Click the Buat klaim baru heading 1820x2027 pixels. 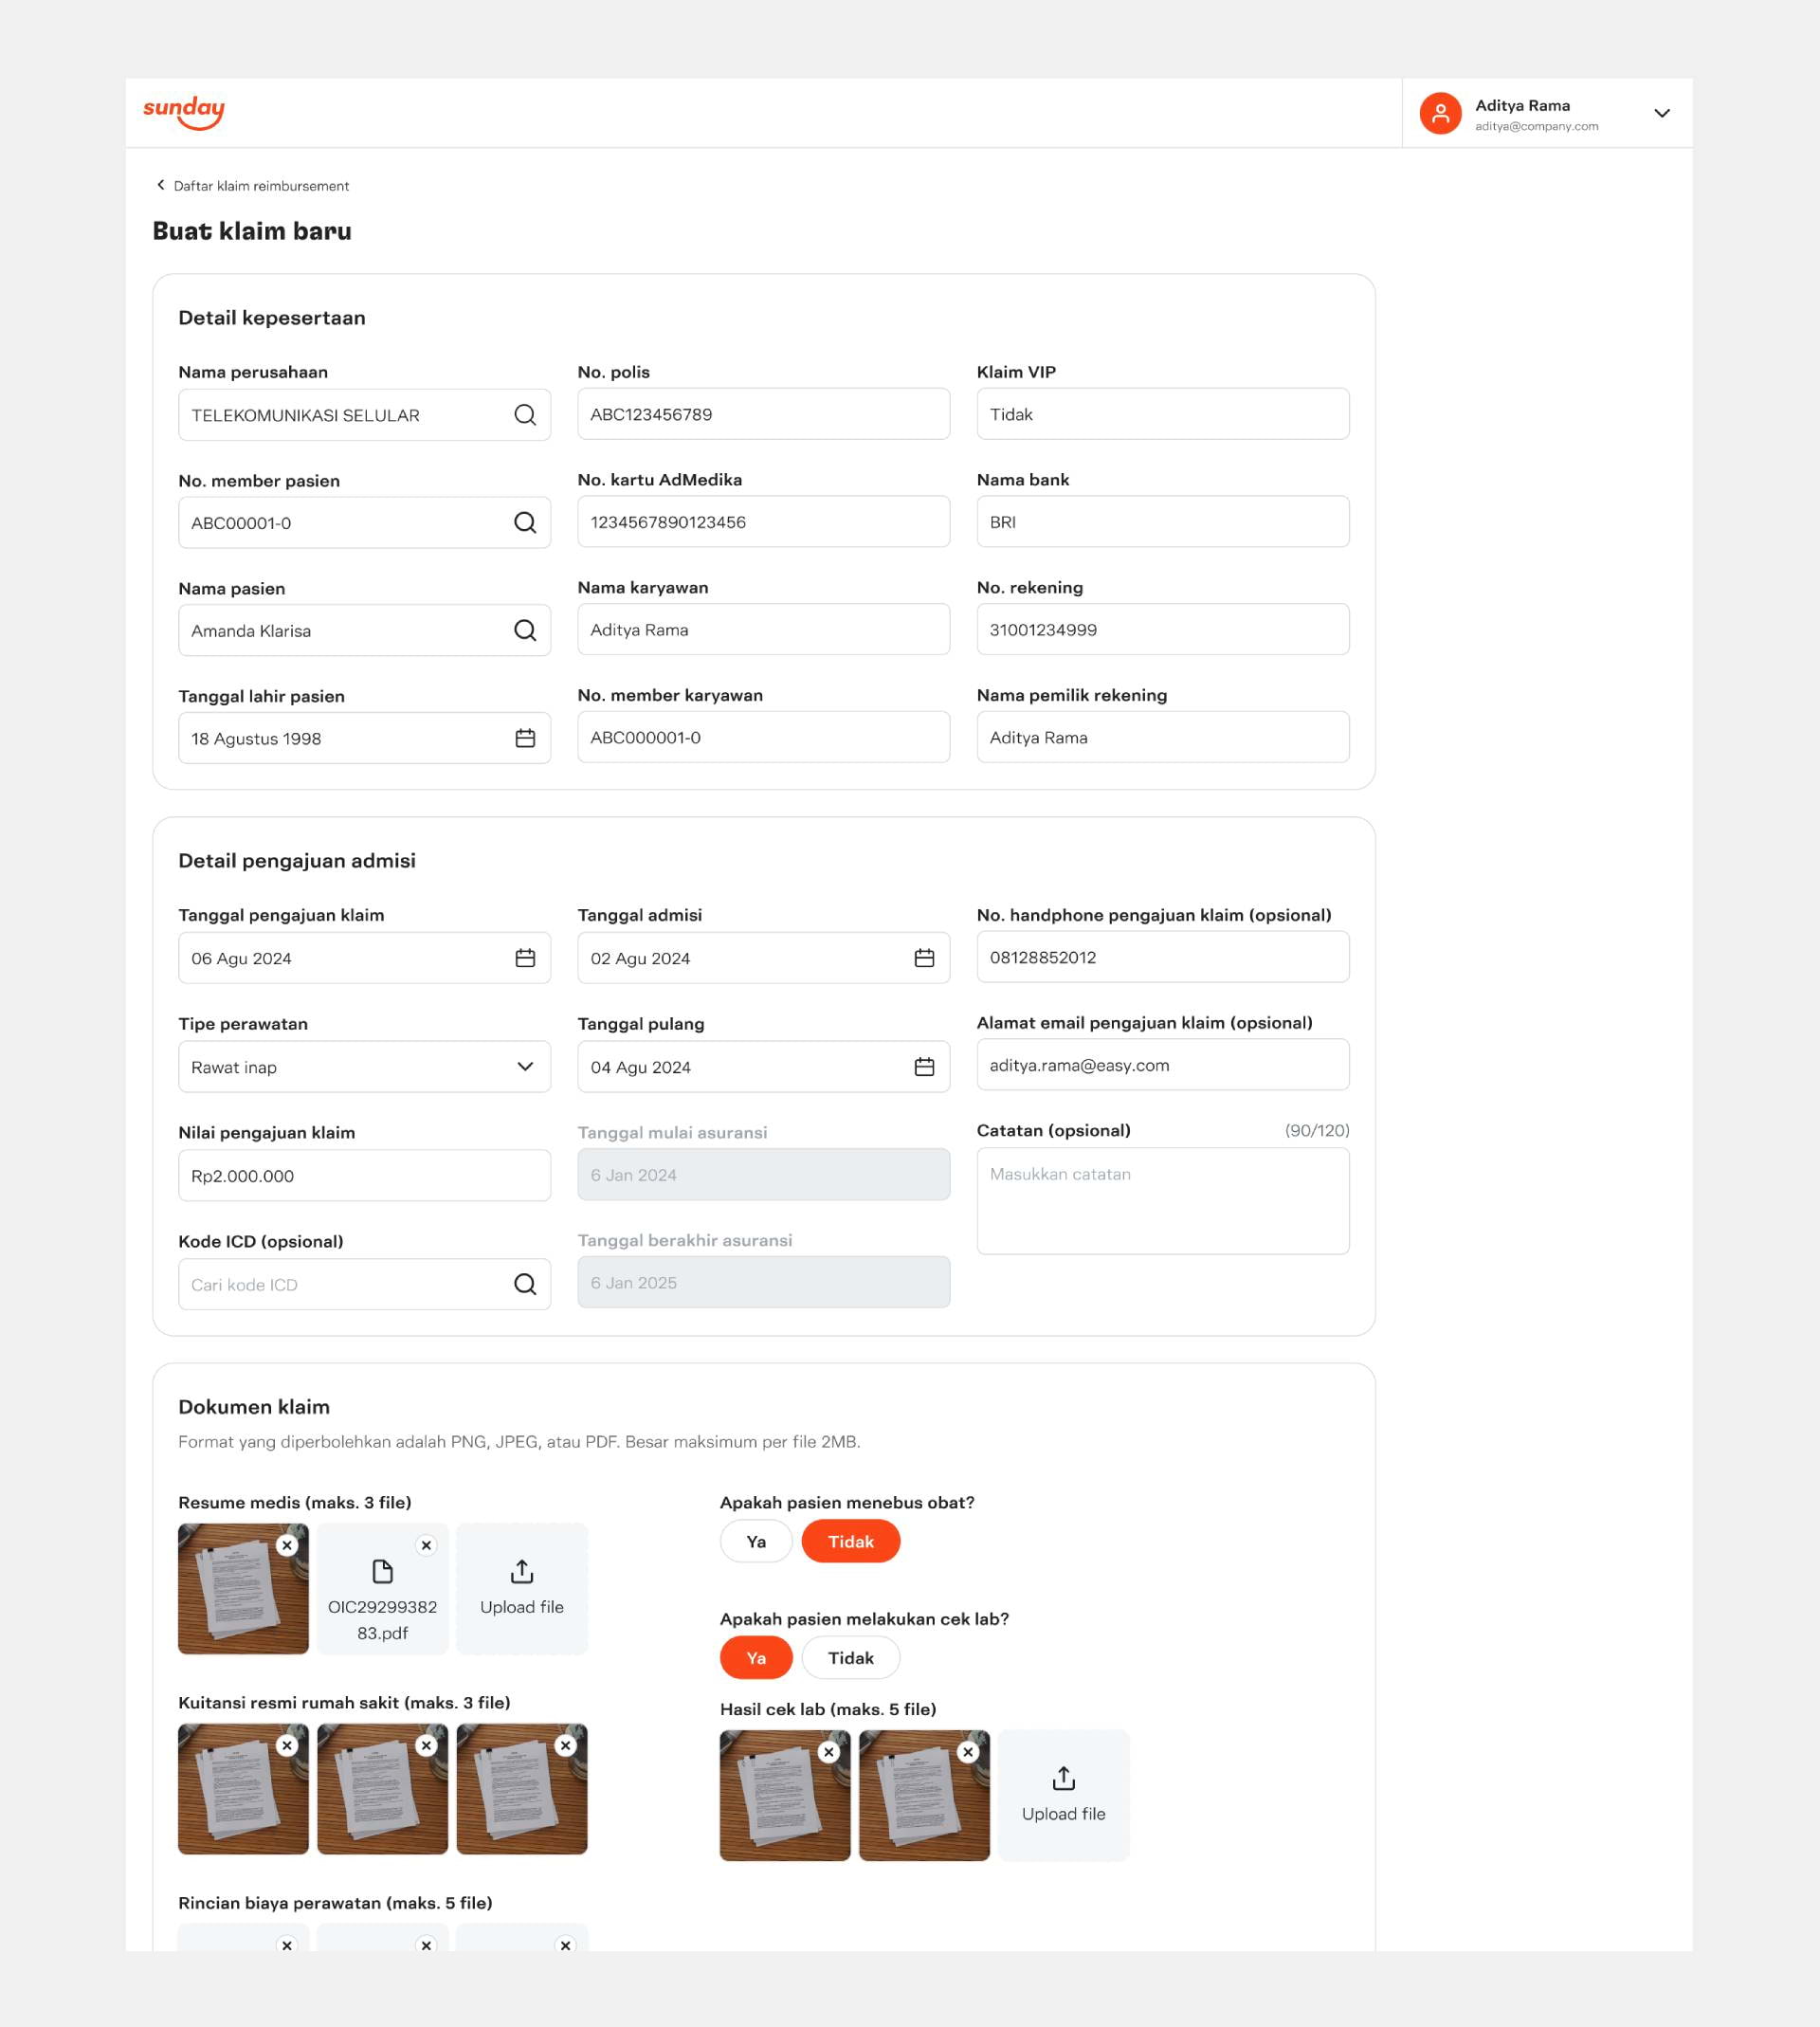click(x=252, y=231)
